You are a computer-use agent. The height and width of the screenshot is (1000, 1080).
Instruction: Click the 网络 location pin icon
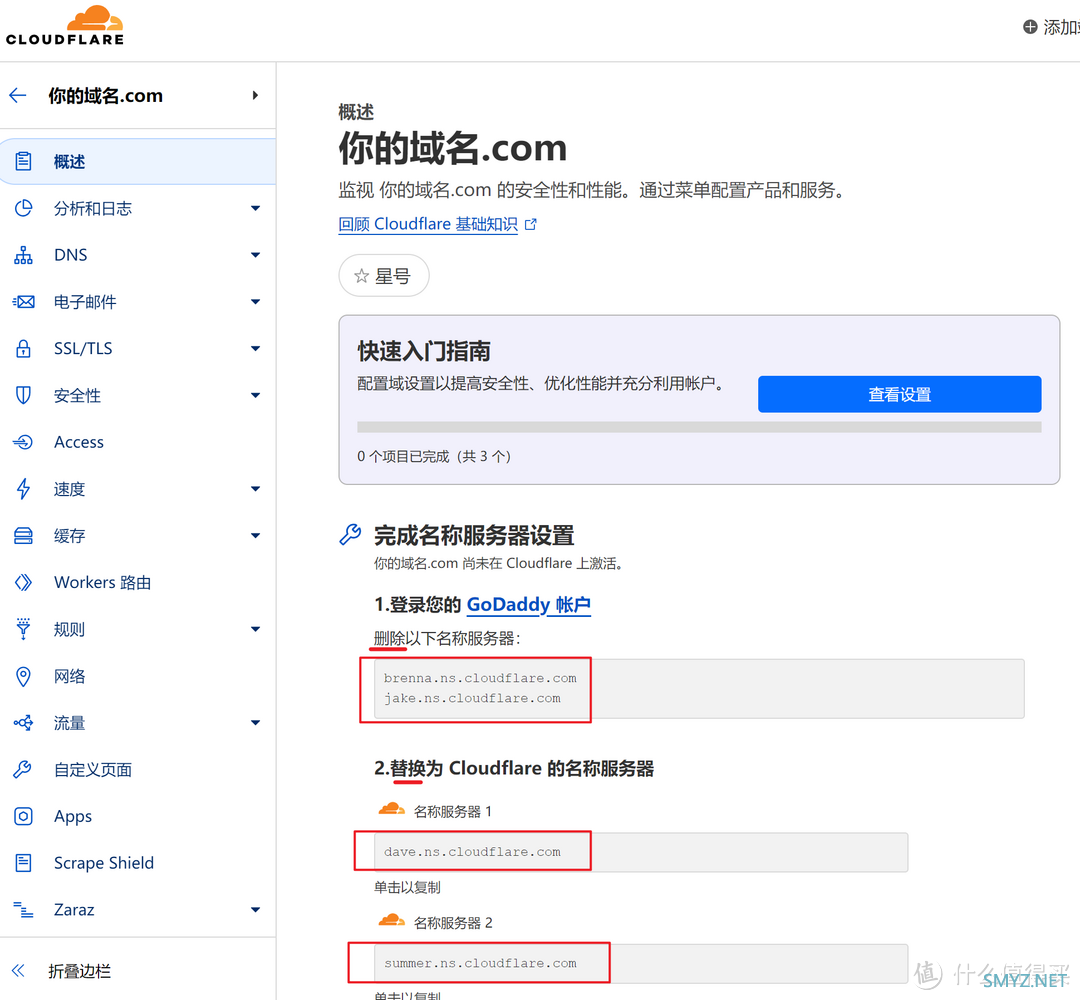point(23,676)
